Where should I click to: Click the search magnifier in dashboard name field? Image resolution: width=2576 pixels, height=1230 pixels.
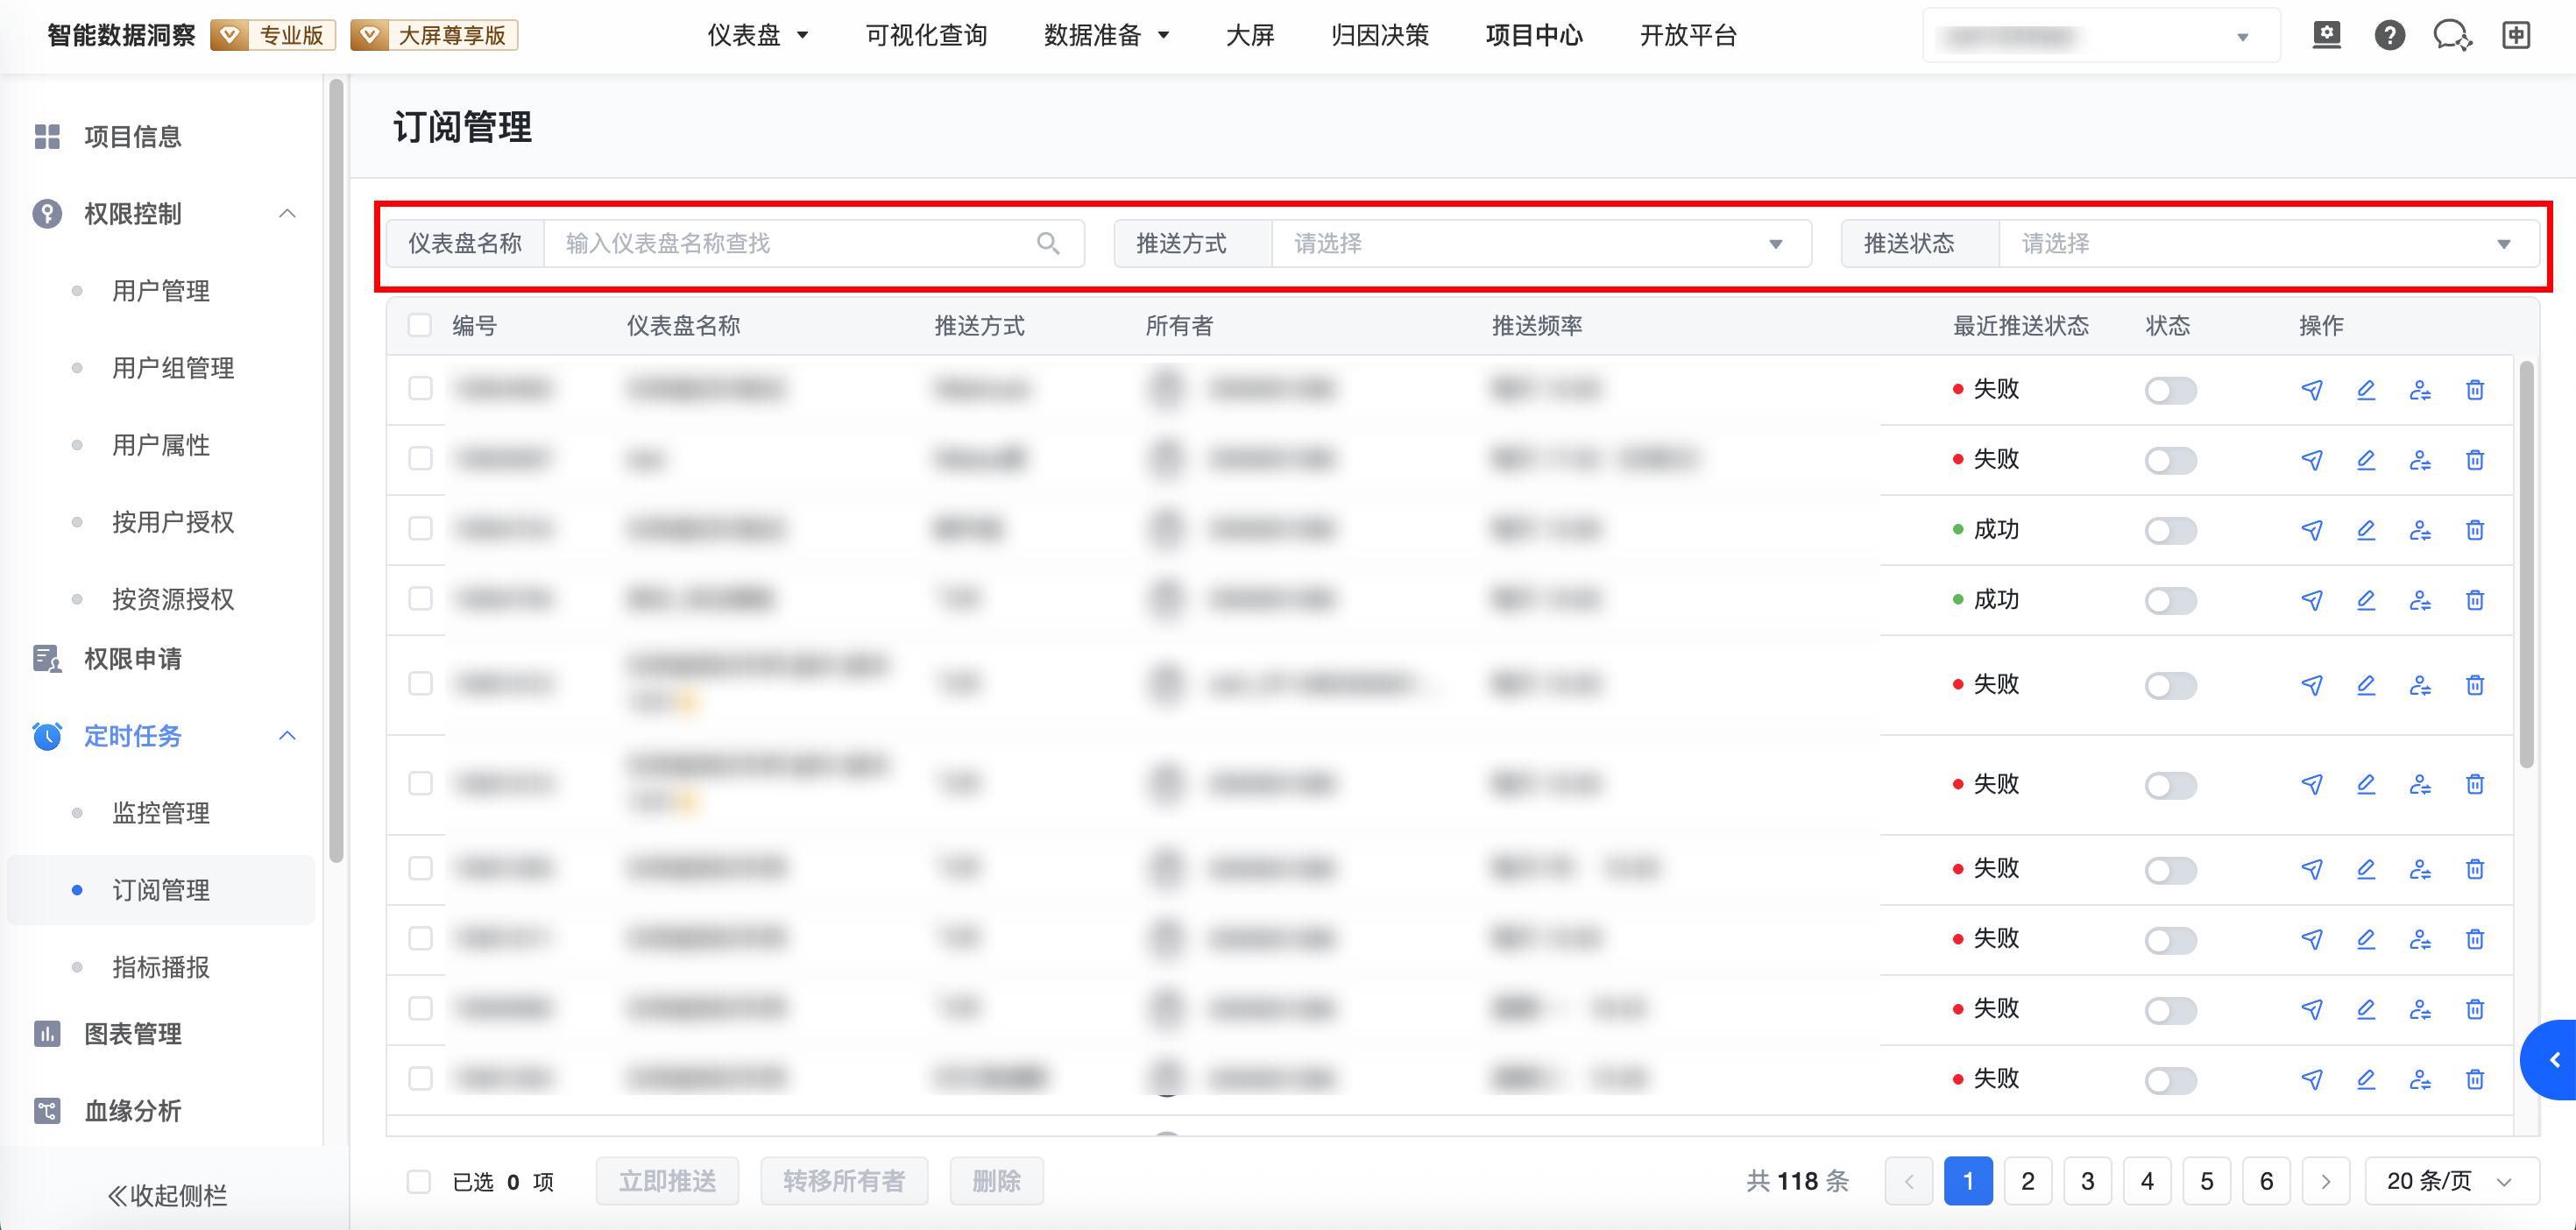coord(1047,244)
